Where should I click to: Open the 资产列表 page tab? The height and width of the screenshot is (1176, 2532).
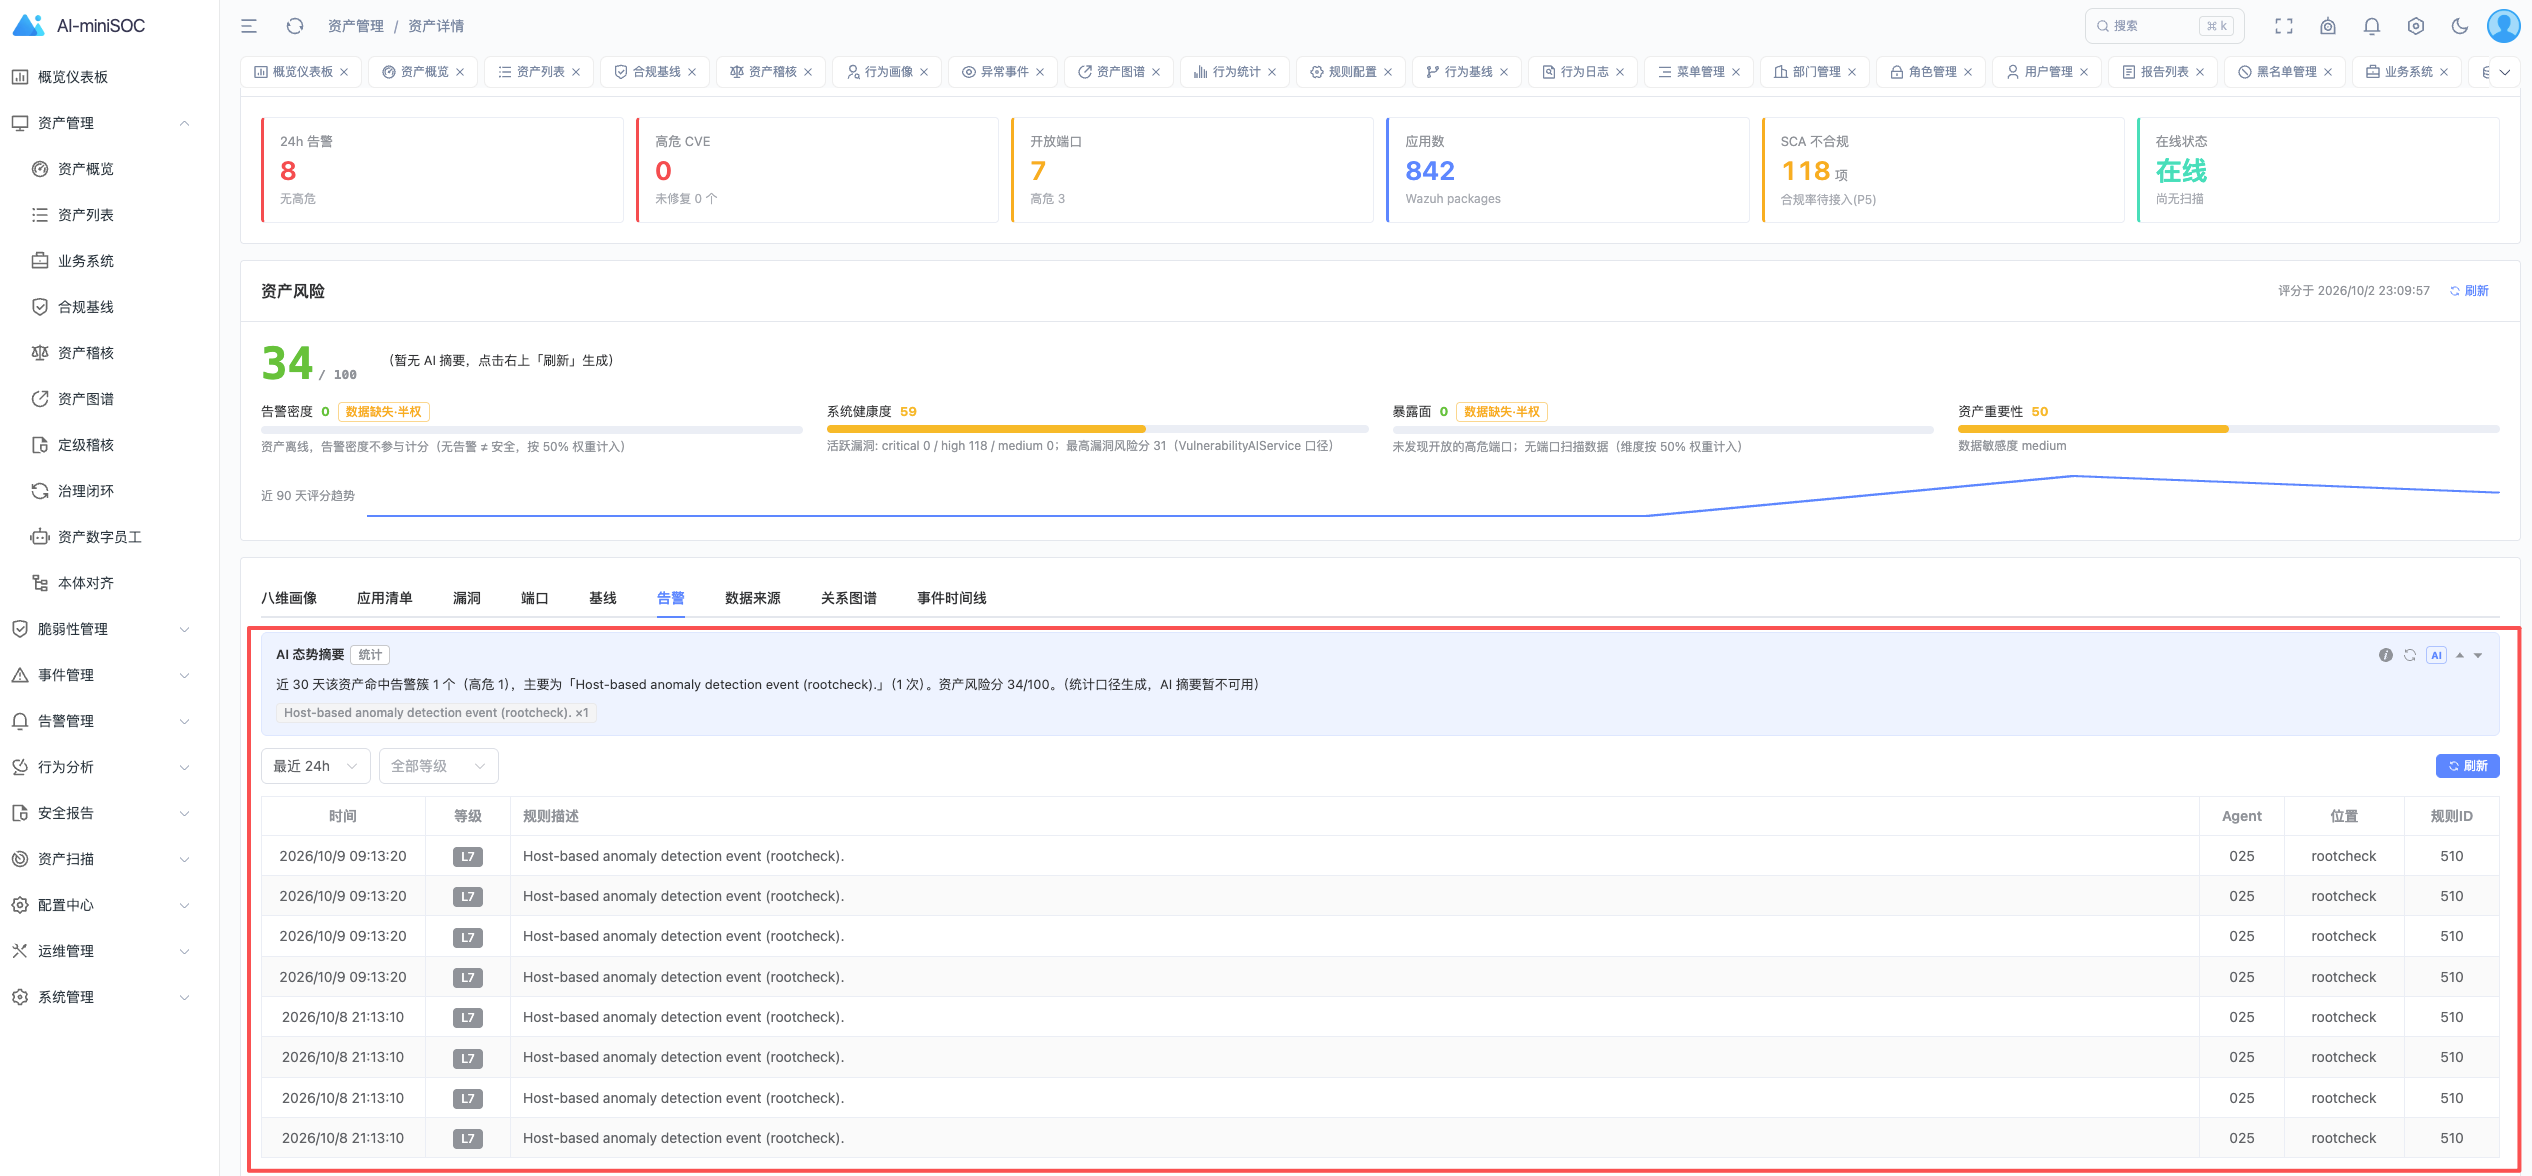[x=540, y=72]
